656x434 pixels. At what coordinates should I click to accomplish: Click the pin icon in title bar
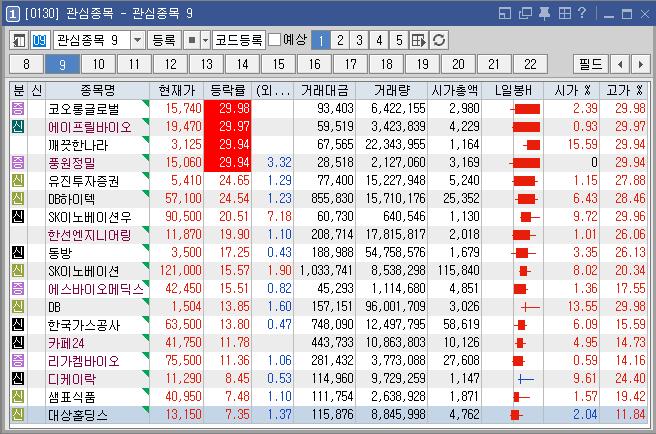coord(544,13)
